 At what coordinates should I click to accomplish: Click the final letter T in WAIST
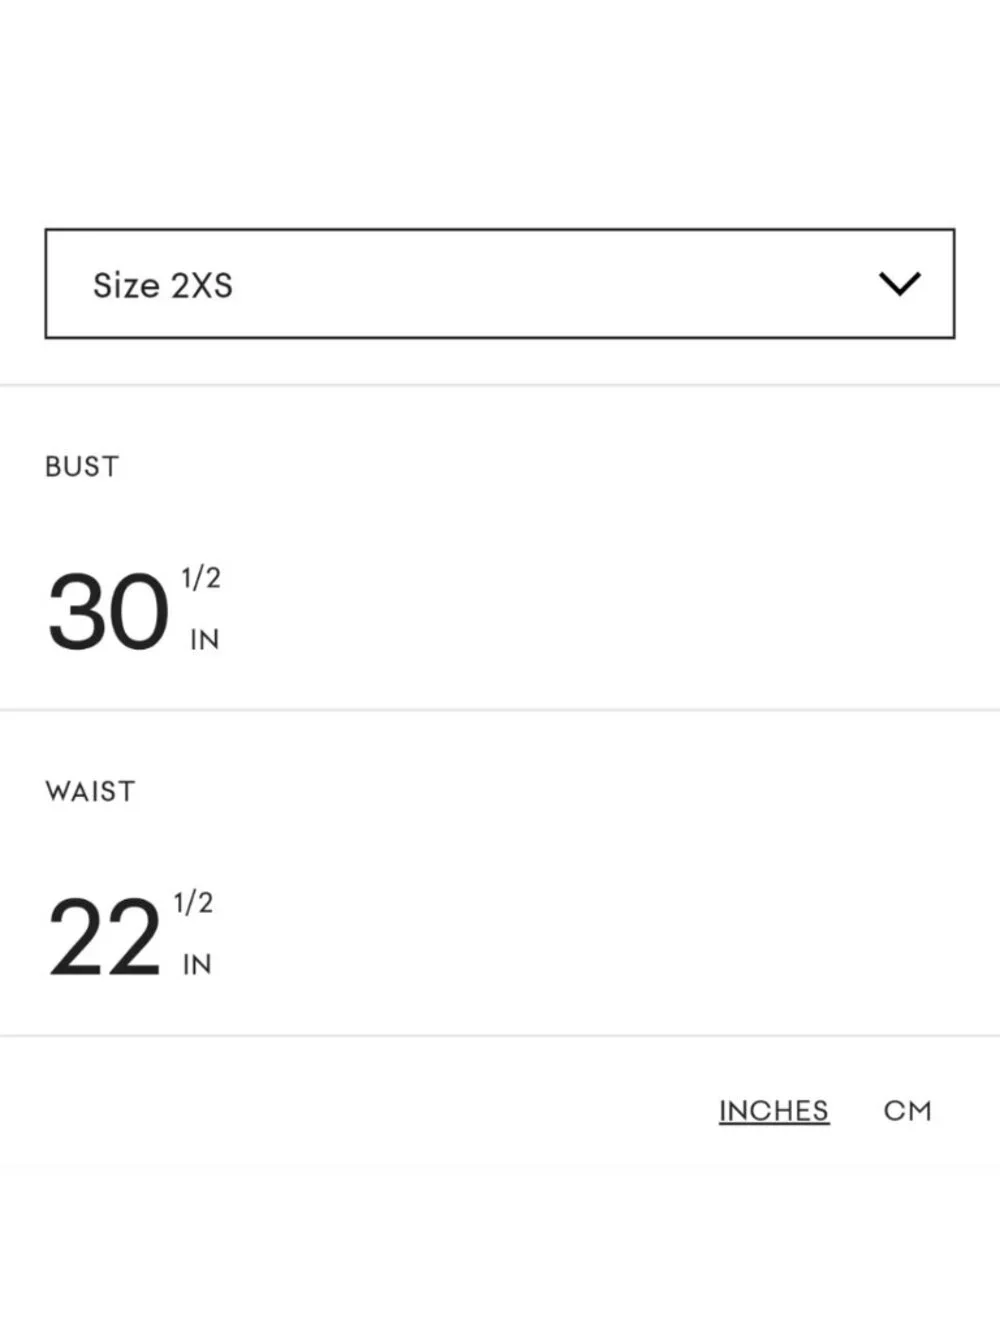pos(125,792)
